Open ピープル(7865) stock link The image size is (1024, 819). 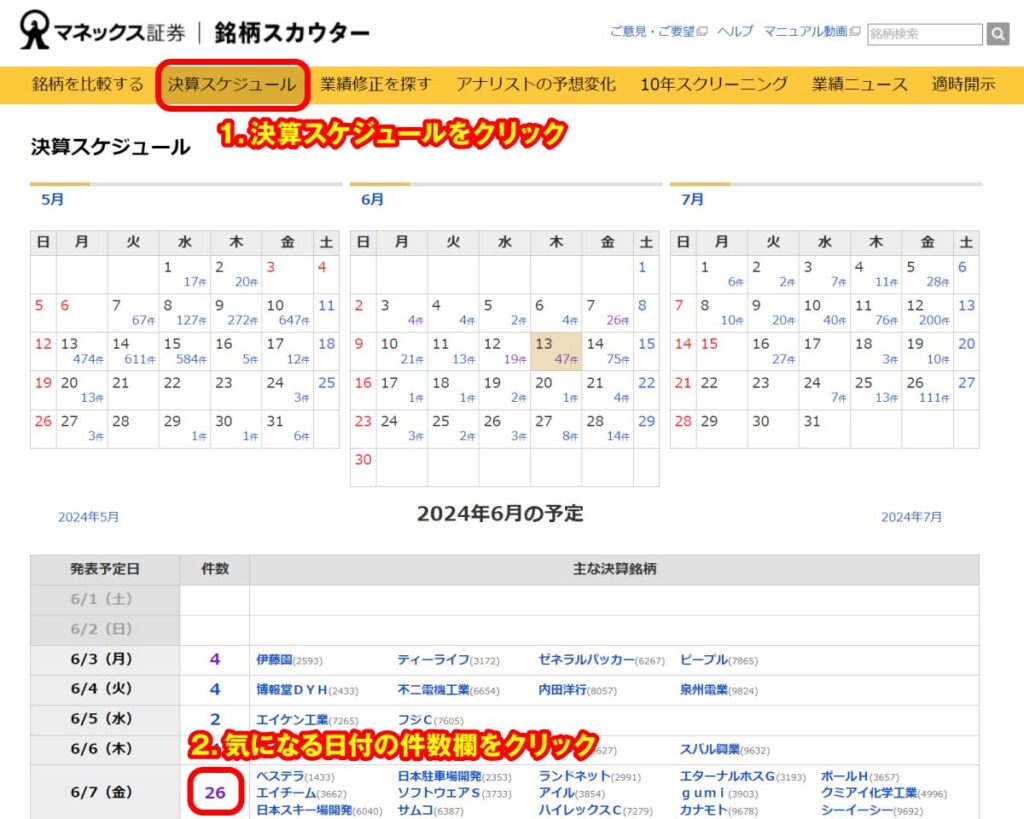(718, 660)
